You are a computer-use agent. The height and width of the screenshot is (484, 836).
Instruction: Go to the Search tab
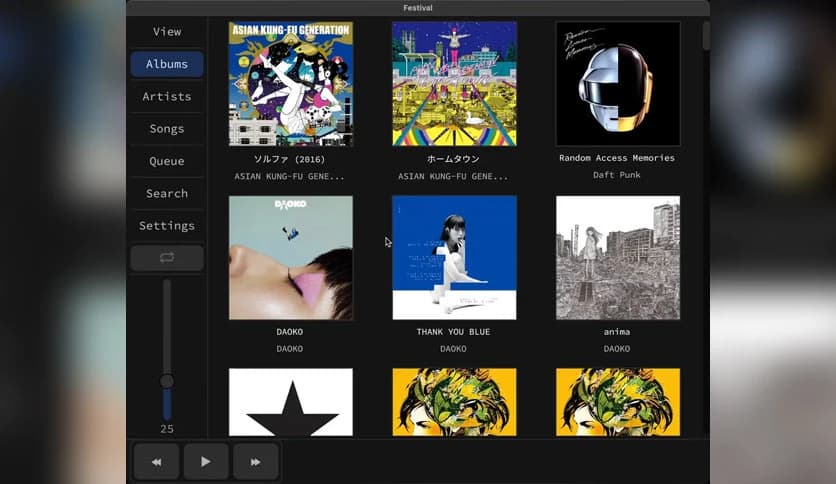click(167, 193)
